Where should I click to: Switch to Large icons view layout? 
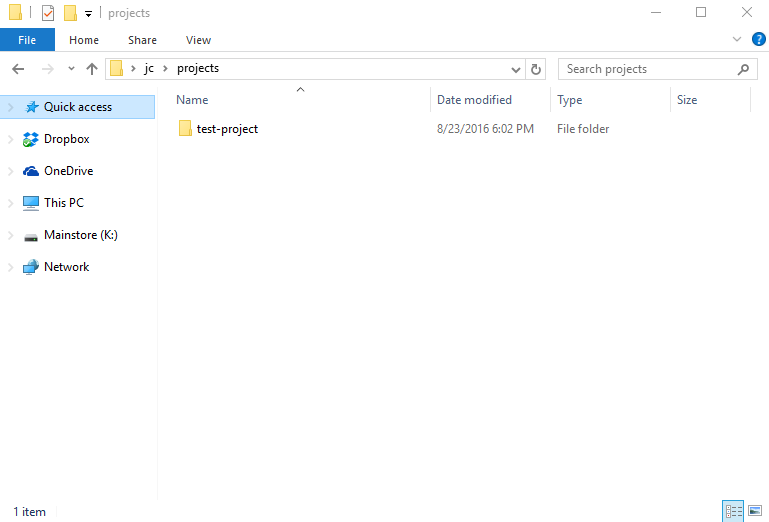tap(754, 511)
